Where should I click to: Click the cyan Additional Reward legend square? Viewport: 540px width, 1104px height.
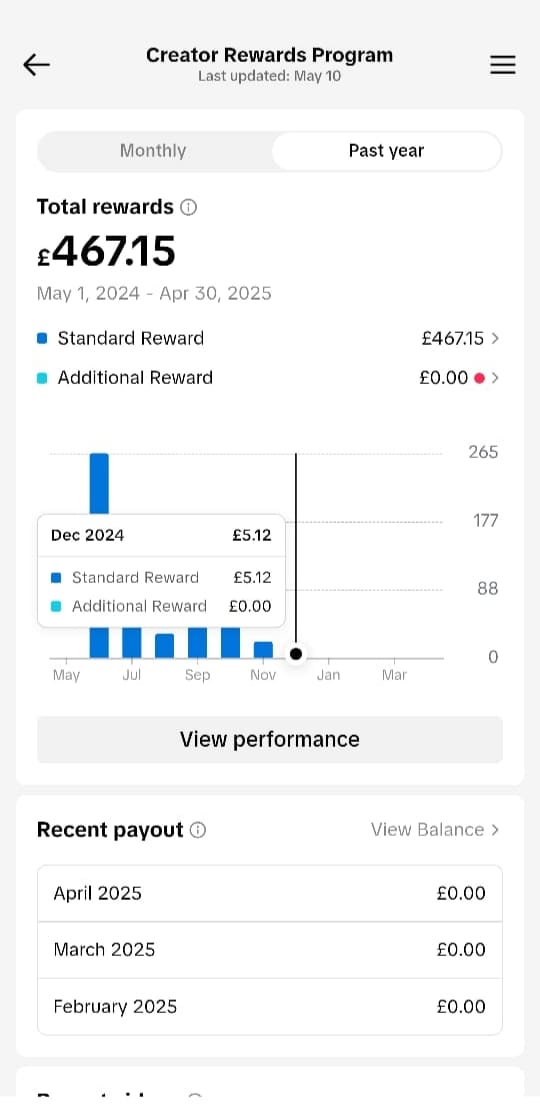tap(42, 378)
